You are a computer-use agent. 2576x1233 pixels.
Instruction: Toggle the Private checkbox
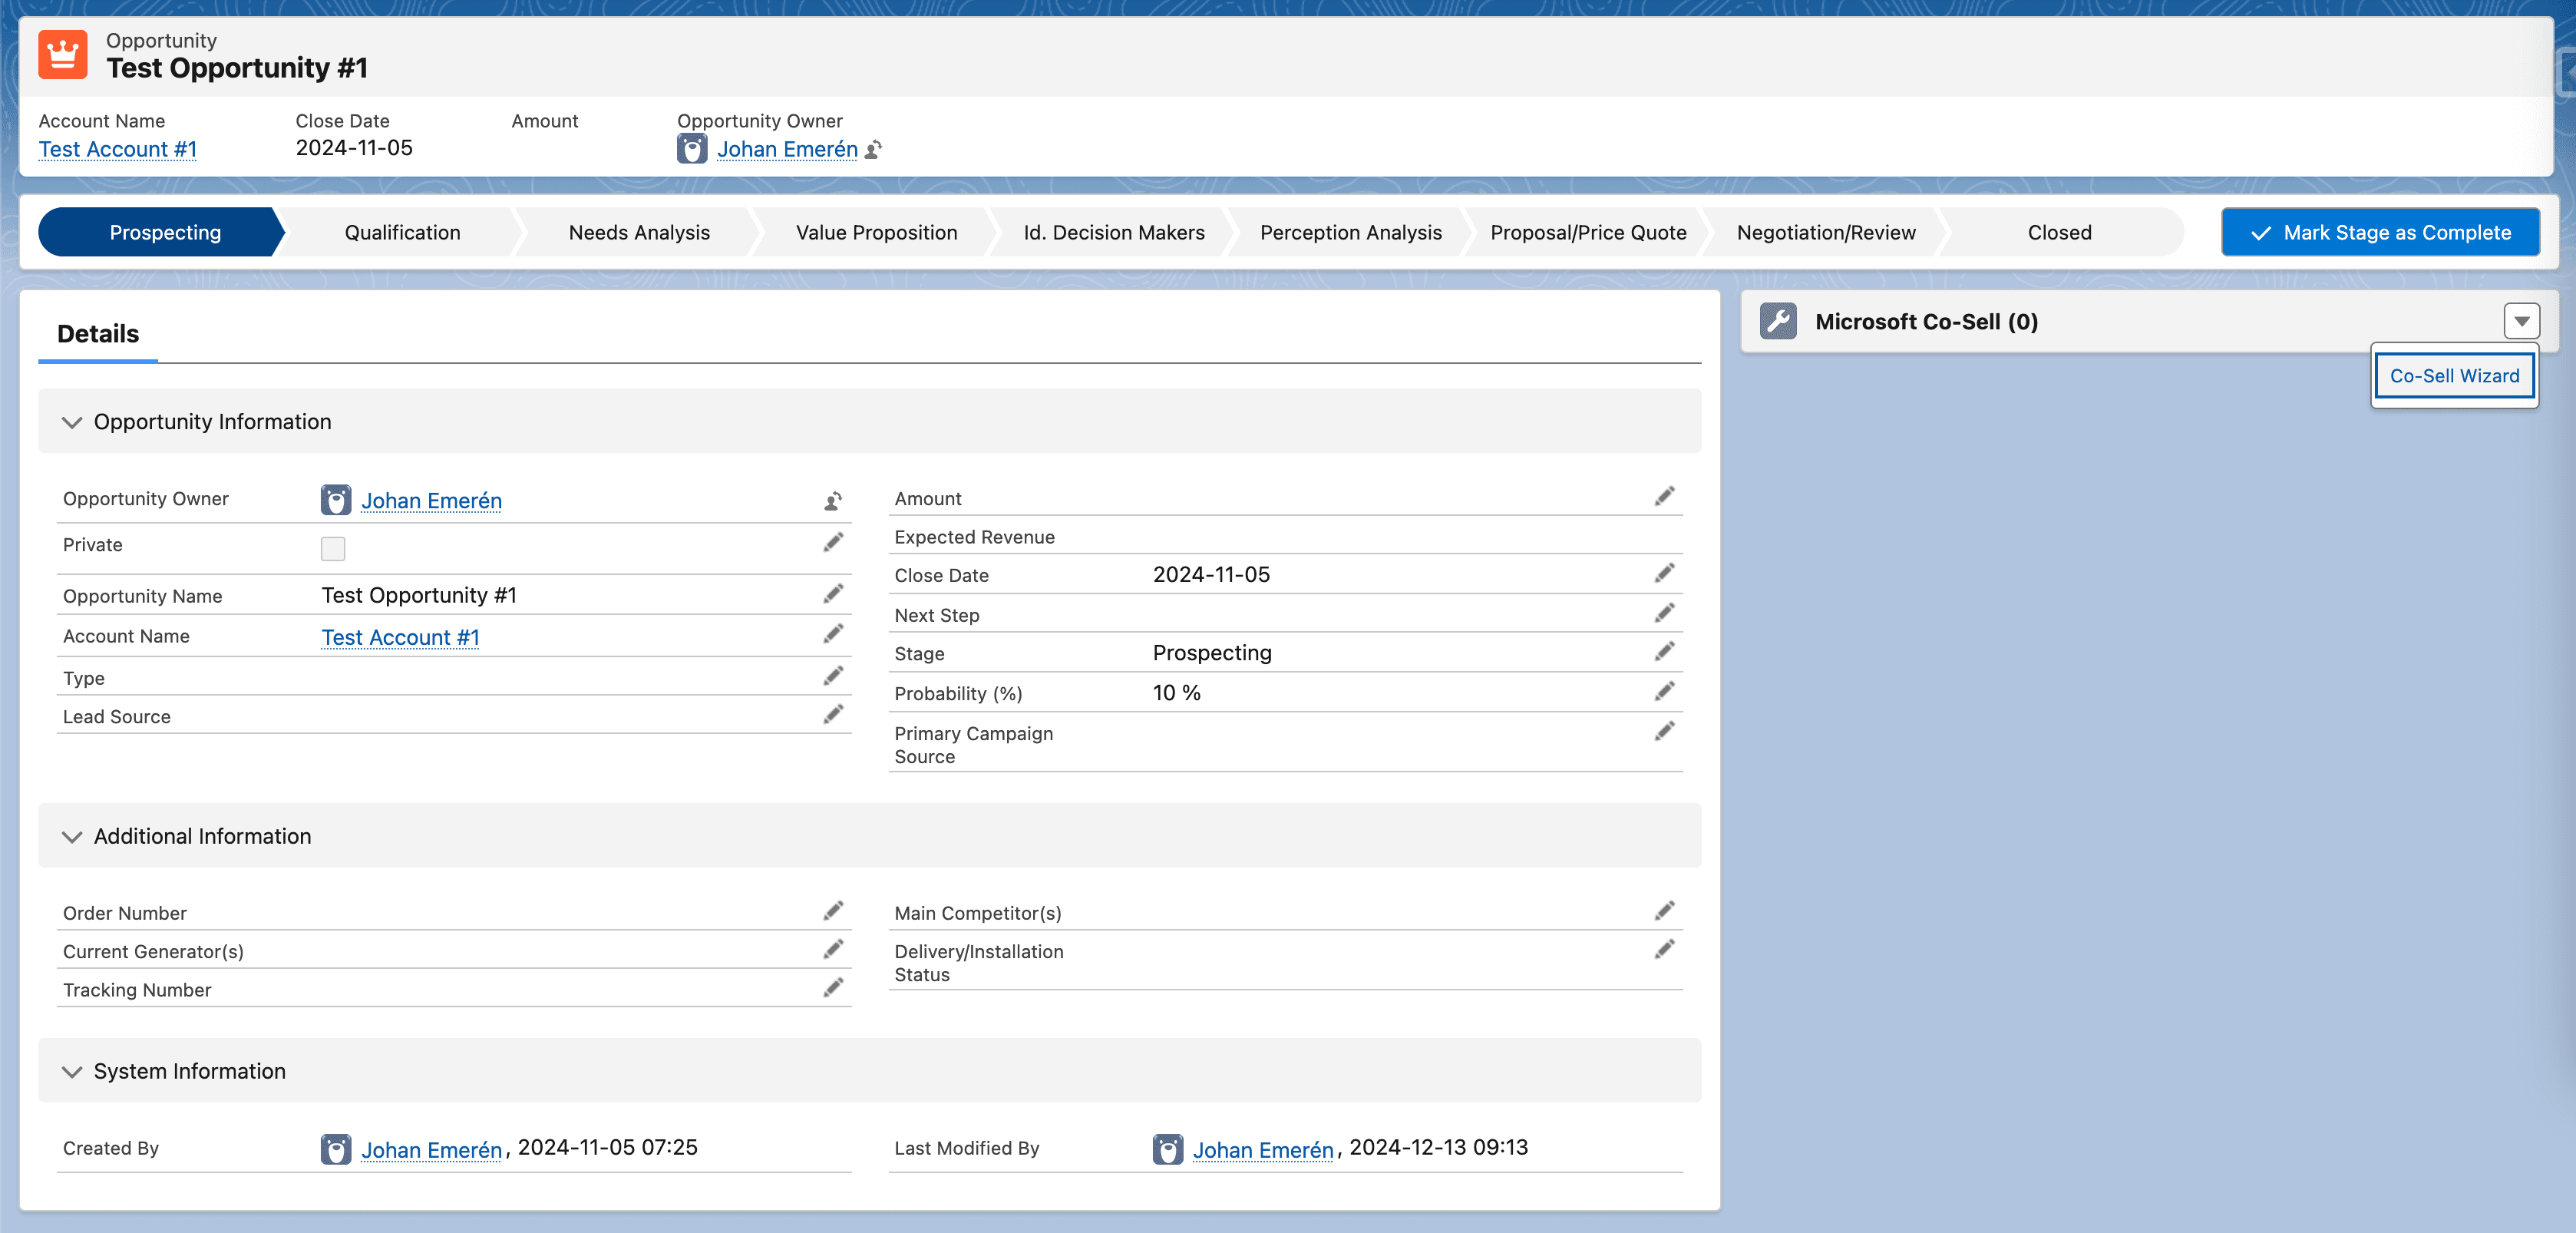333,548
